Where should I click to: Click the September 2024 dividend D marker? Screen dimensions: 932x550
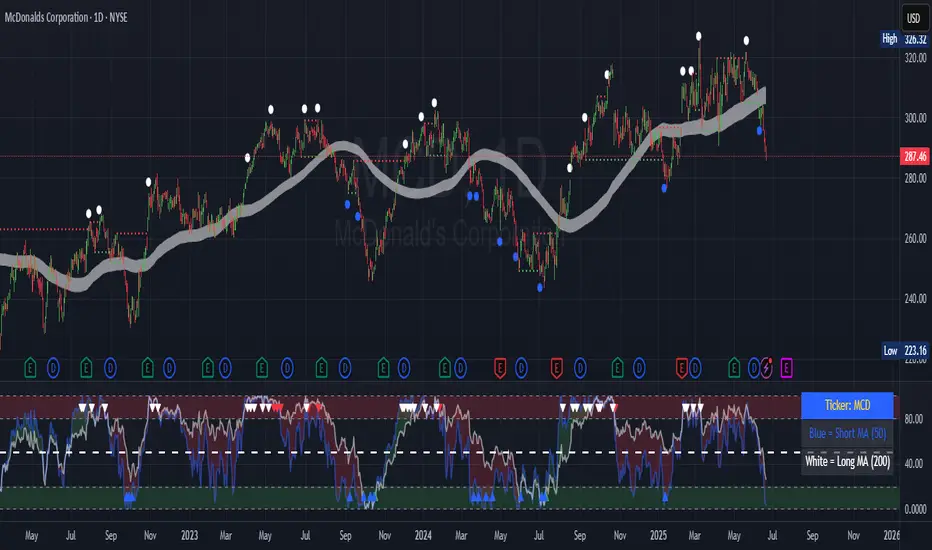coord(580,369)
